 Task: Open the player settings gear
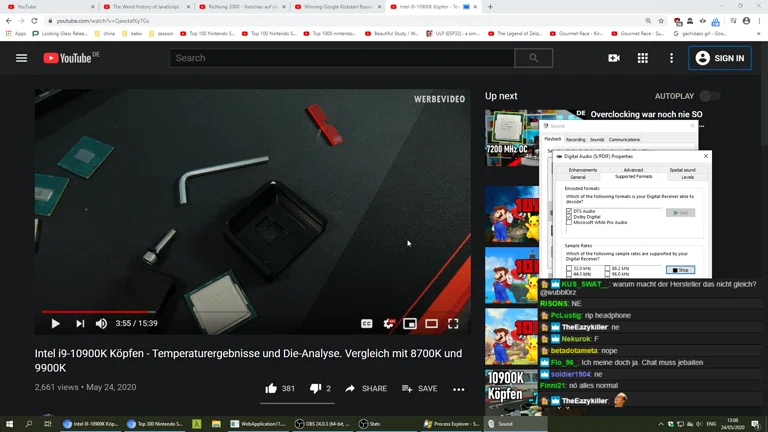pyautogui.click(x=388, y=324)
